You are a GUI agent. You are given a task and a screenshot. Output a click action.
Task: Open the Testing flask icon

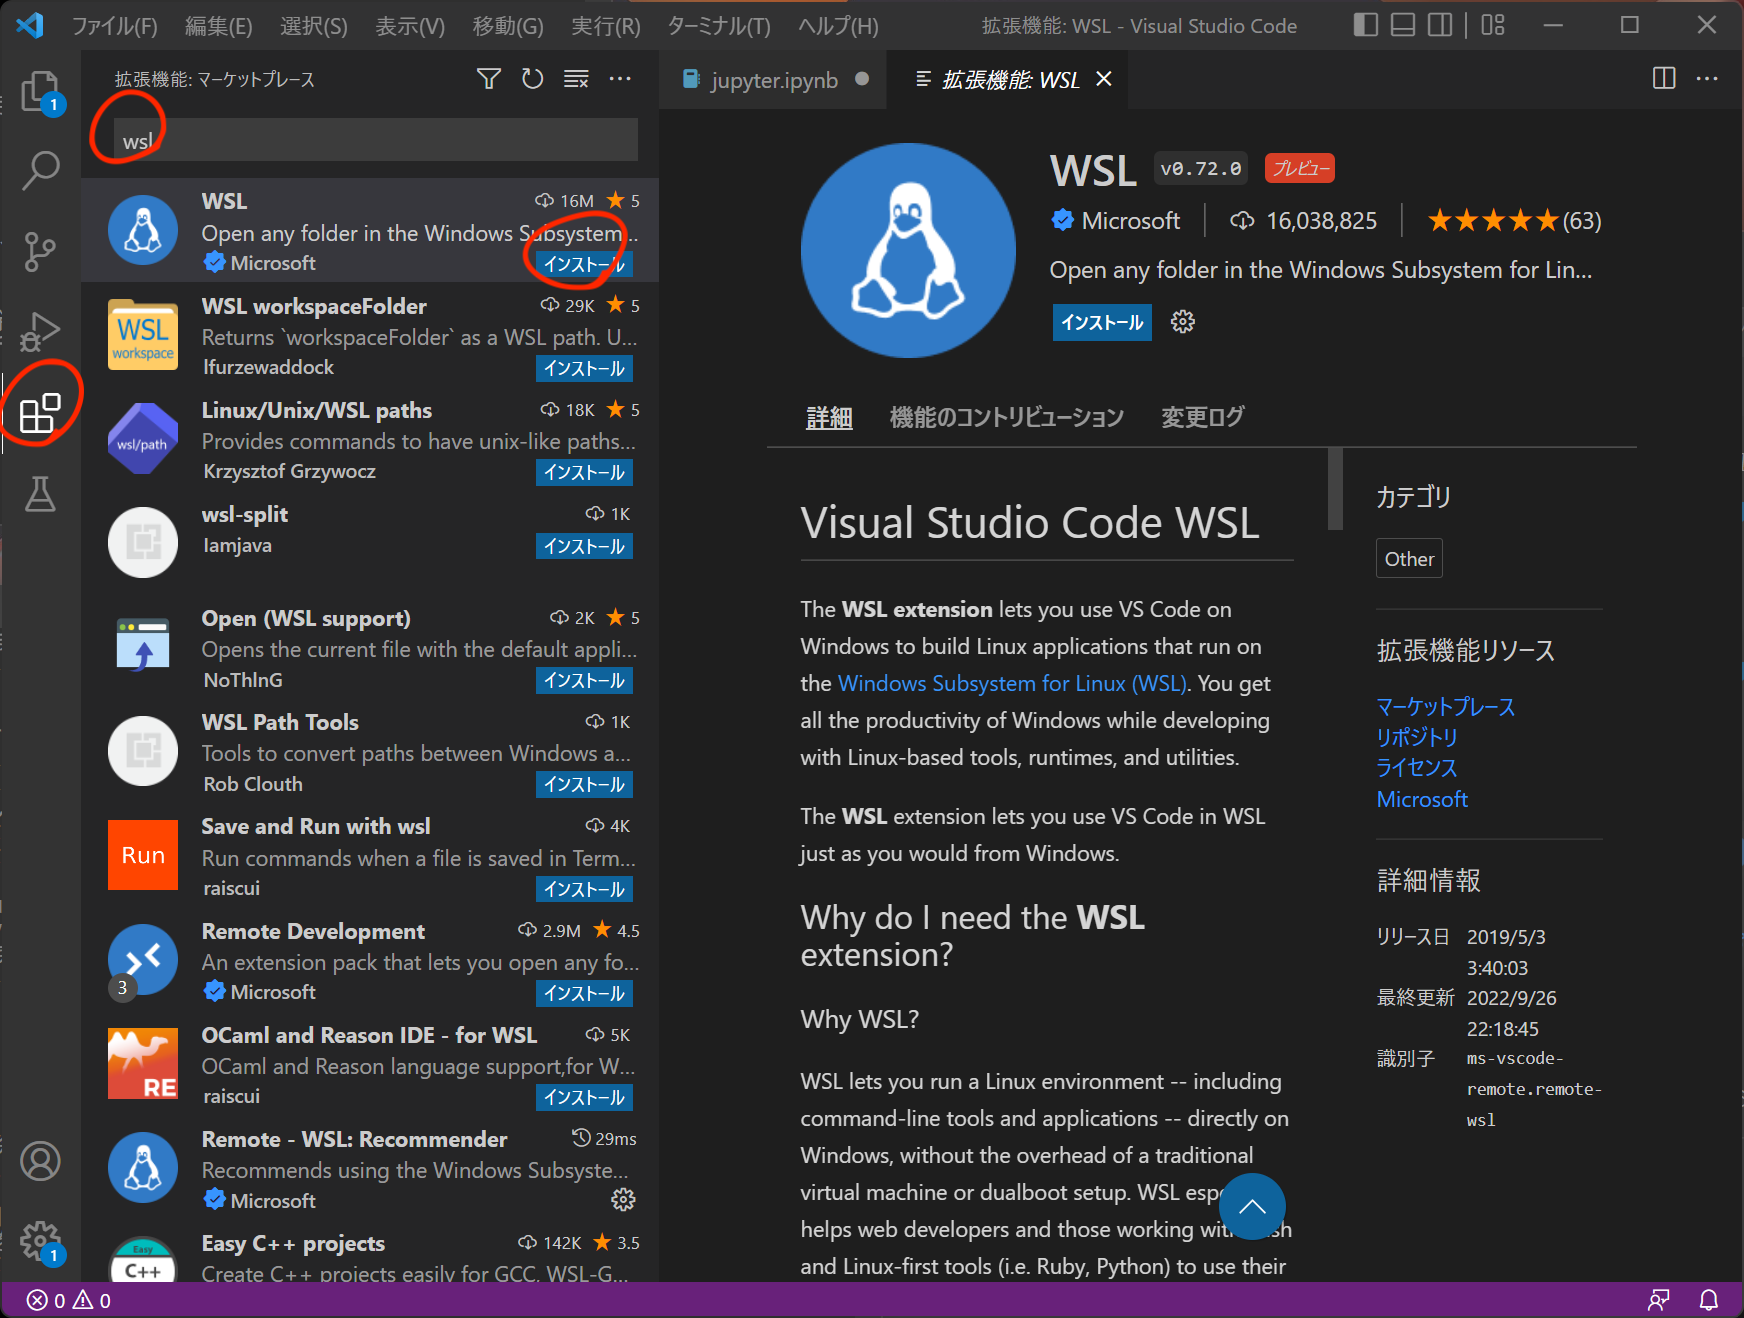coord(41,494)
